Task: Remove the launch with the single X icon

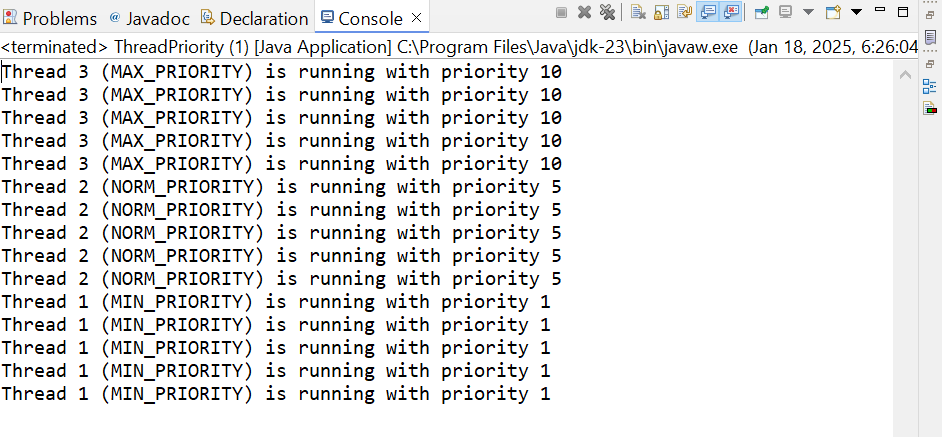Action: [584, 12]
